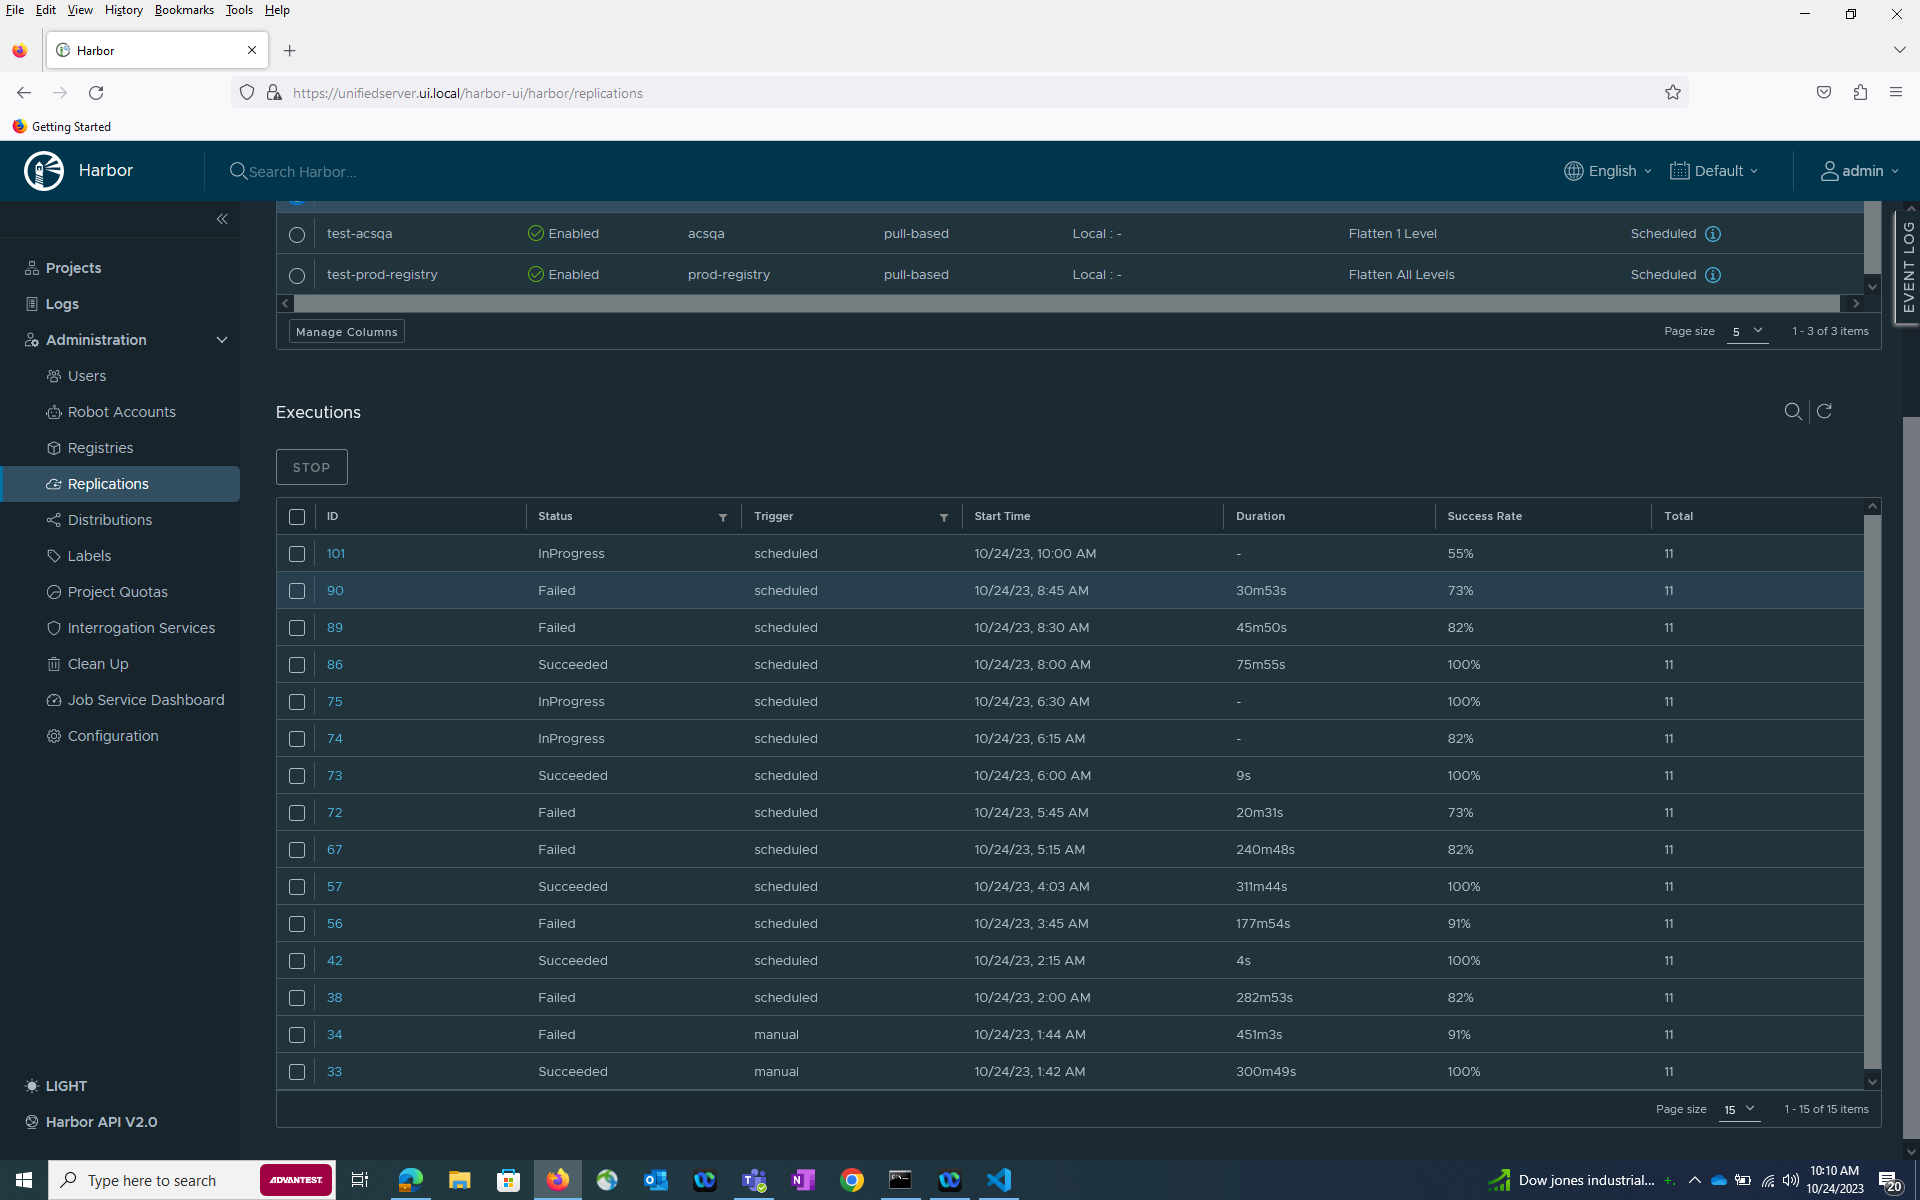
Task: Collapse the Administration section
Action: (x=222, y=340)
